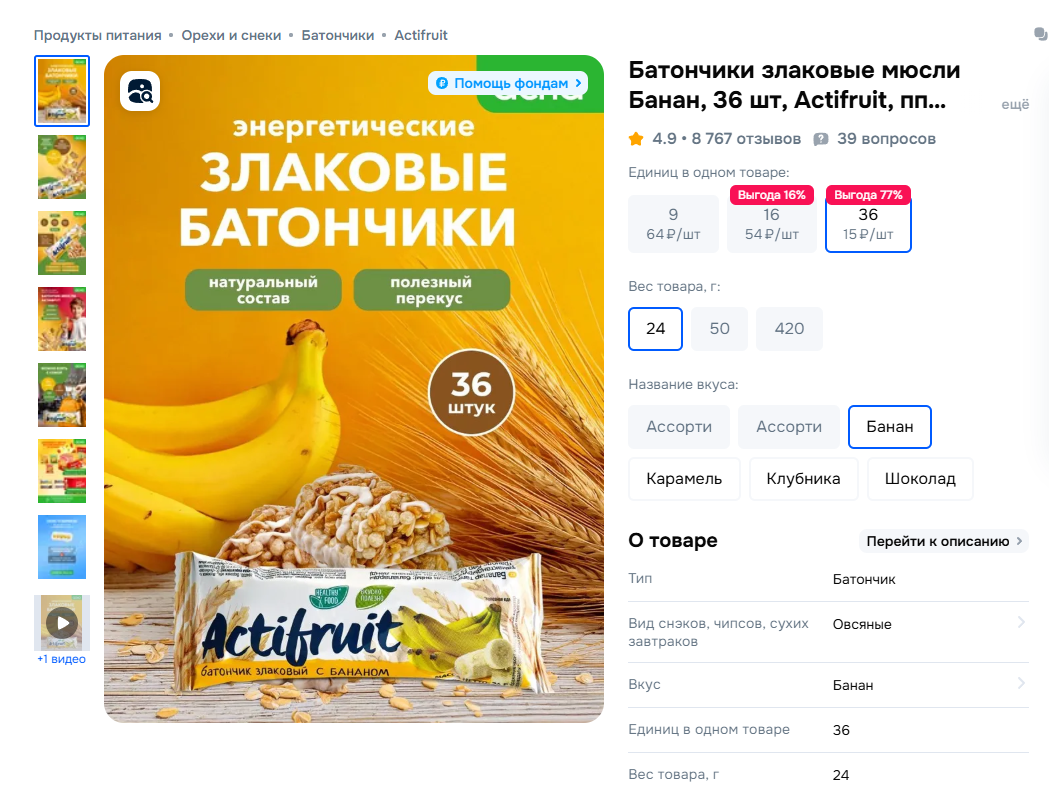Open the Помощь фондам badge
This screenshot has height=805, width=1049.
(508, 83)
